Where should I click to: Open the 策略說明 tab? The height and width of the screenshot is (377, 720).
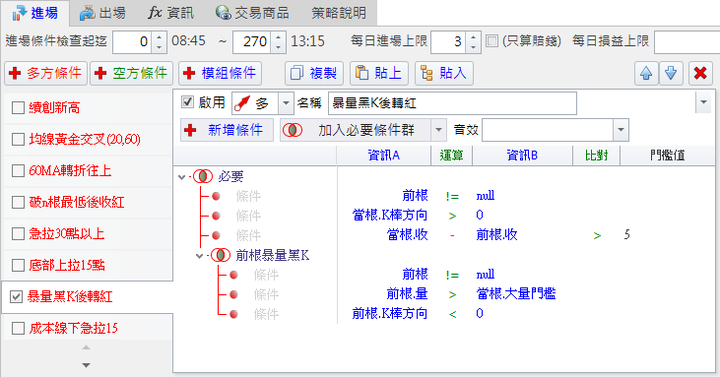[x=339, y=13]
